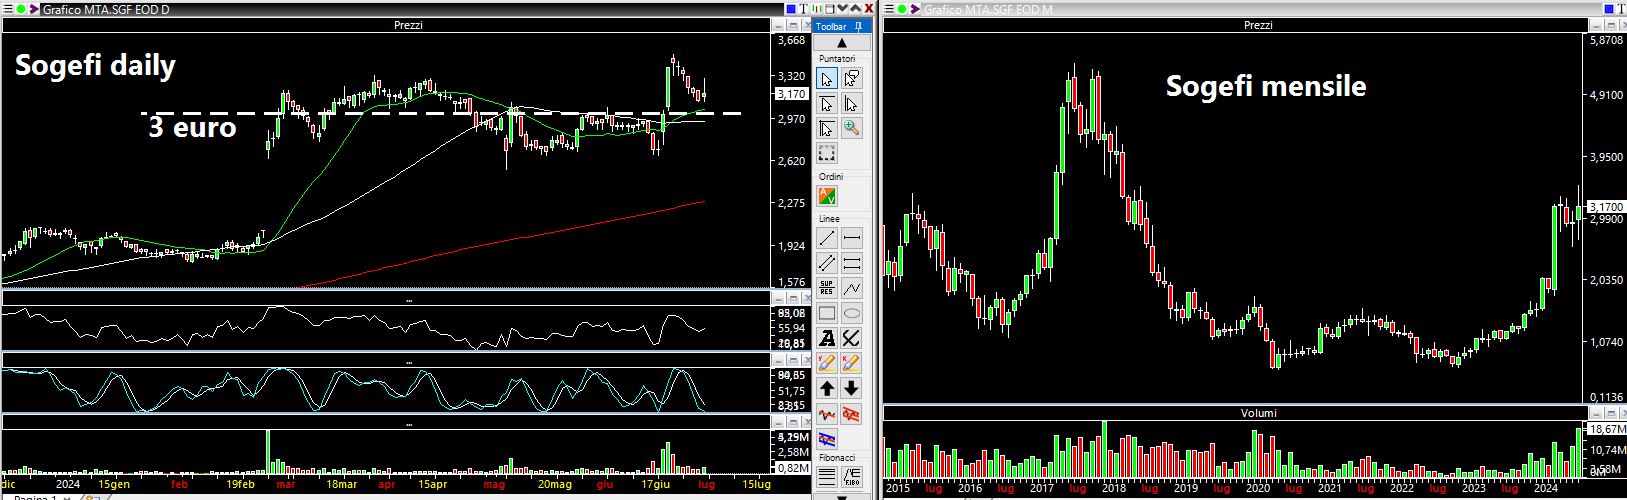Viewport: 1627px width, 500px height.
Task: Select the horizontal crosshair line pointer
Action: 827,104
